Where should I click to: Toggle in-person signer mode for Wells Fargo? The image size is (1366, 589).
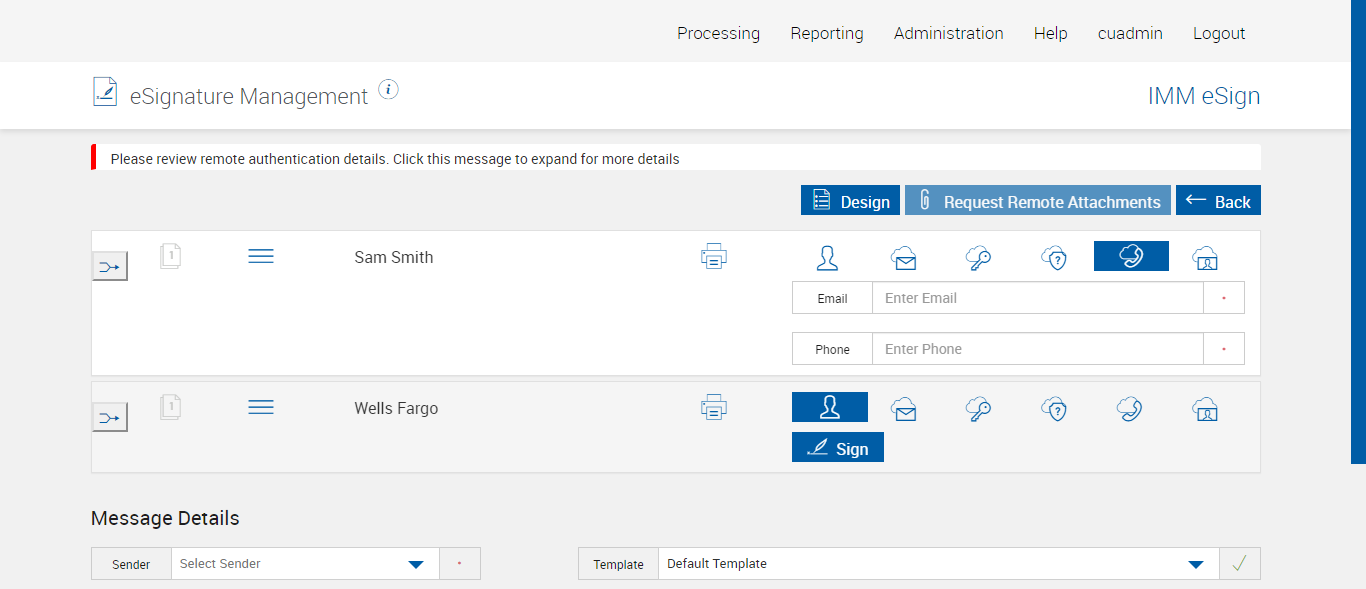(829, 407)
